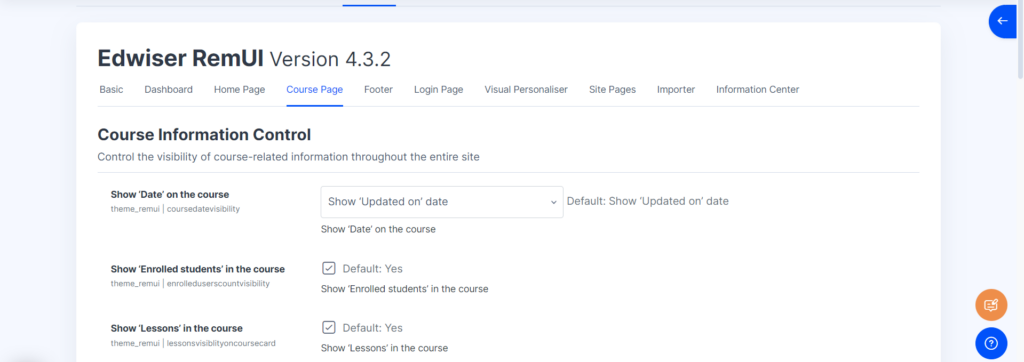Open the blue help question mark button
Image resolution: width=1024 pixels, height=362 pixels.
coord(991,343)
